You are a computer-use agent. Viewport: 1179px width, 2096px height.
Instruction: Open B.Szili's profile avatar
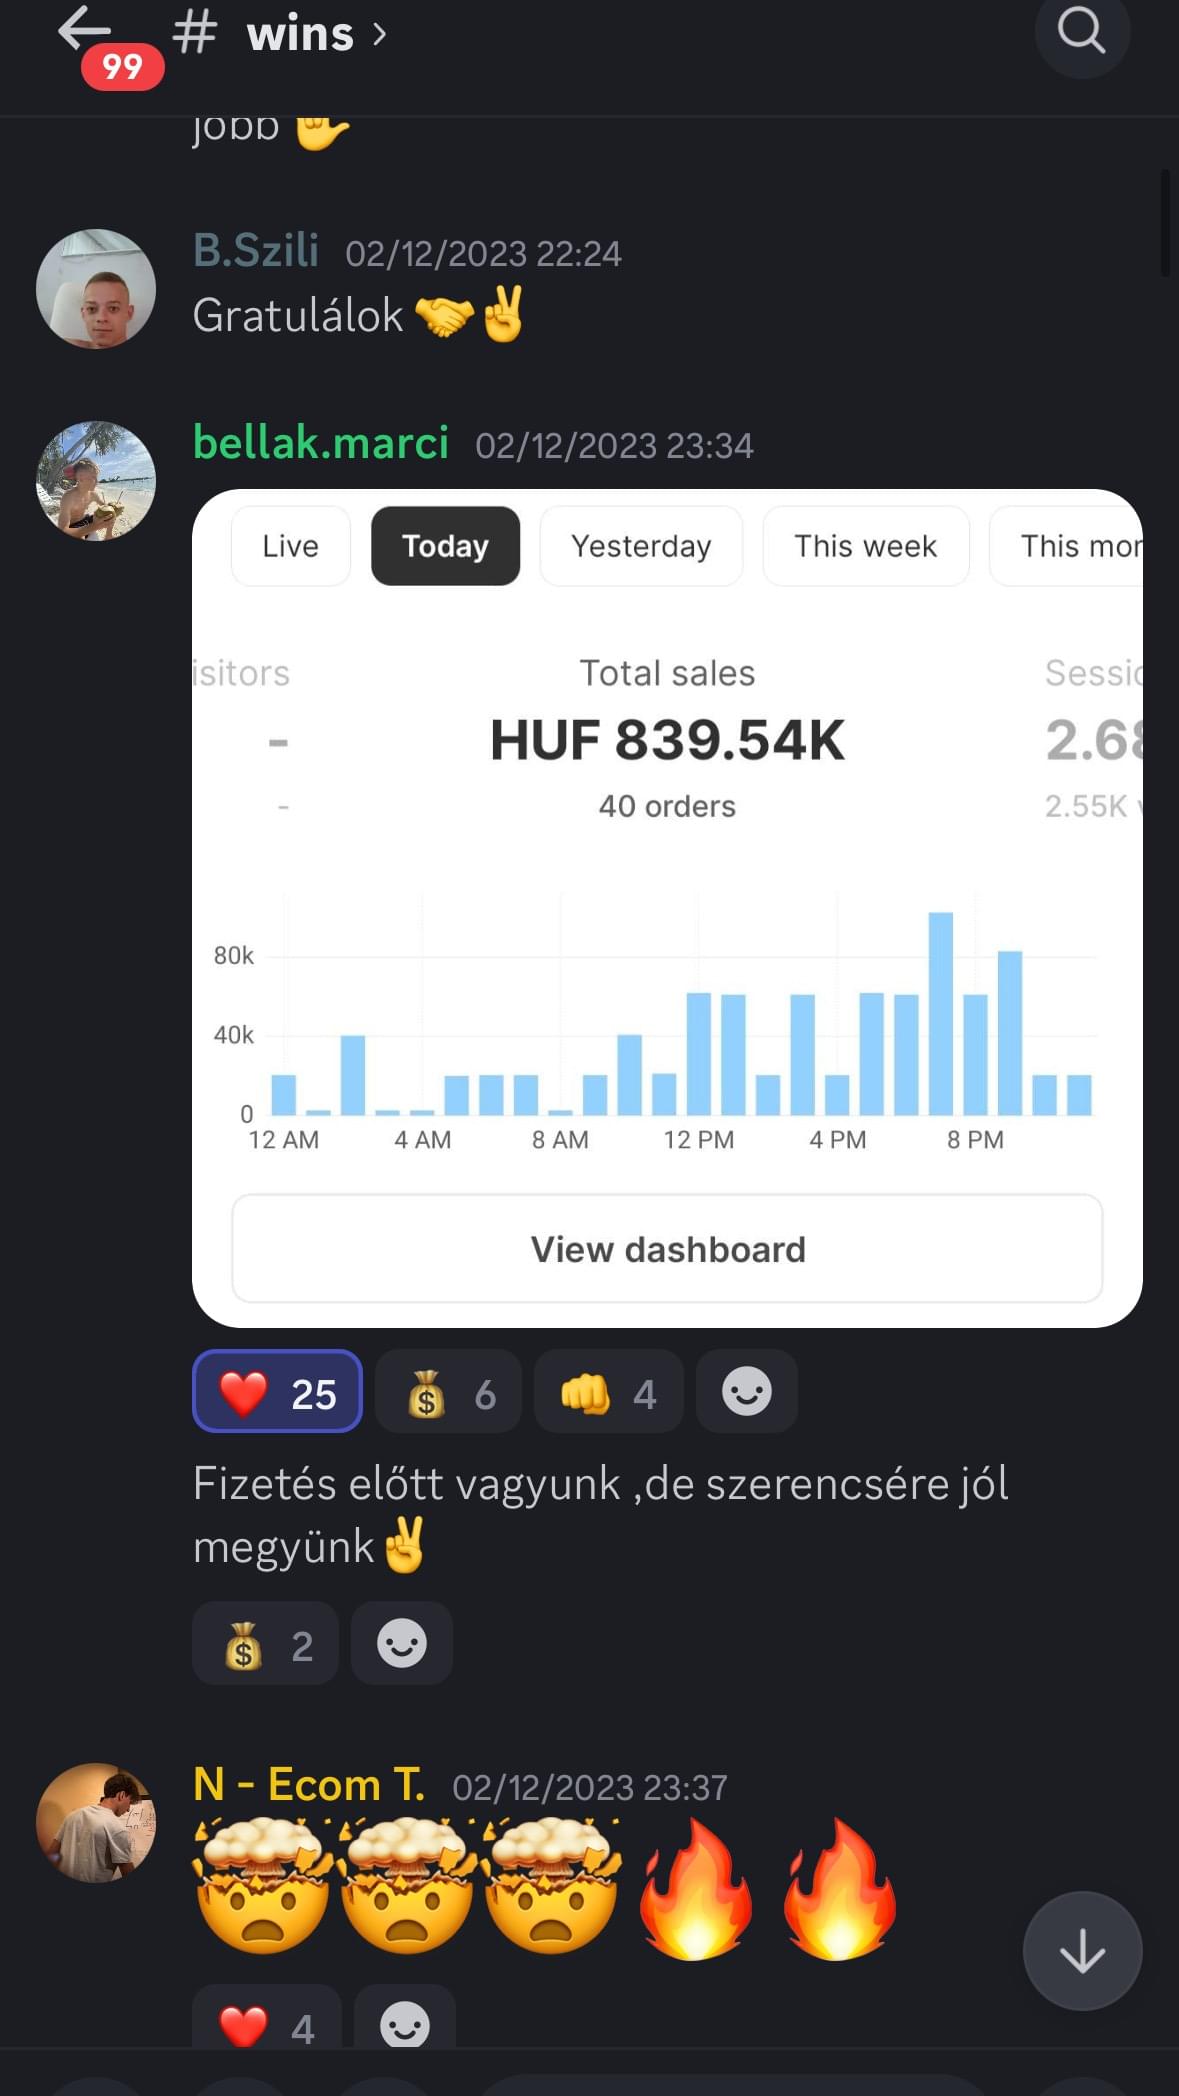[96, 289]
